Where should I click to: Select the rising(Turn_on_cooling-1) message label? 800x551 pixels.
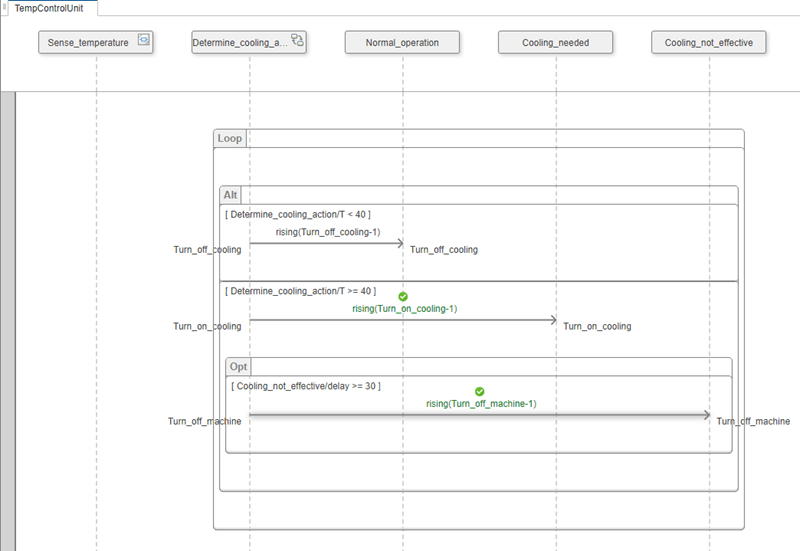pos(404,309)
